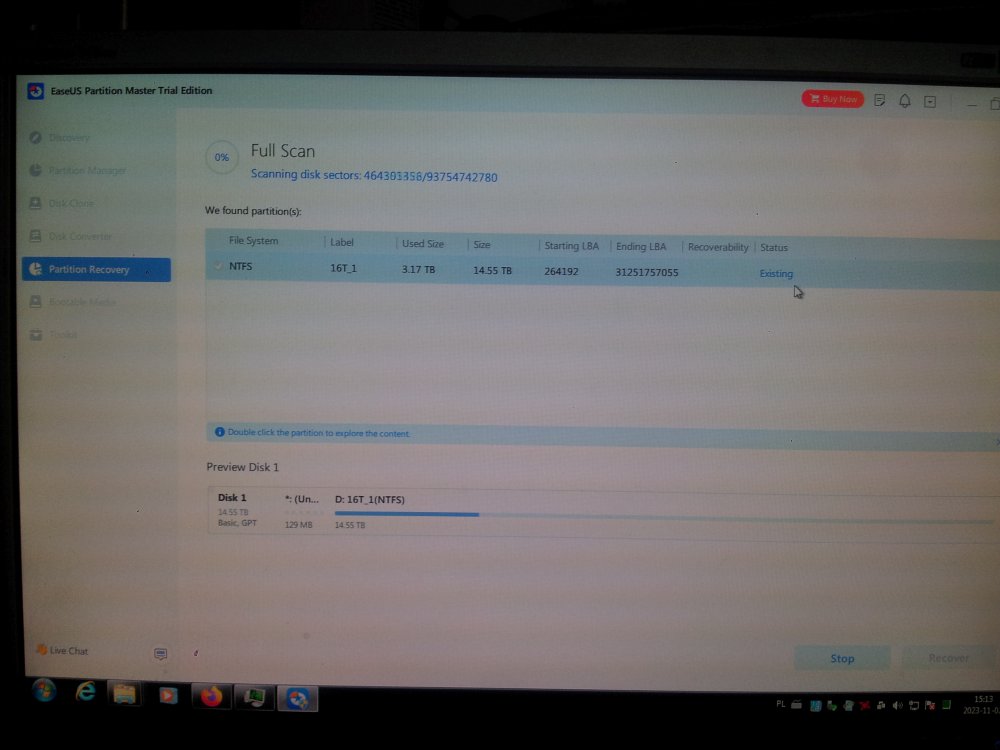
Task: Open the Toolkit section in sidebar
Action: click(x=63, y=335)
